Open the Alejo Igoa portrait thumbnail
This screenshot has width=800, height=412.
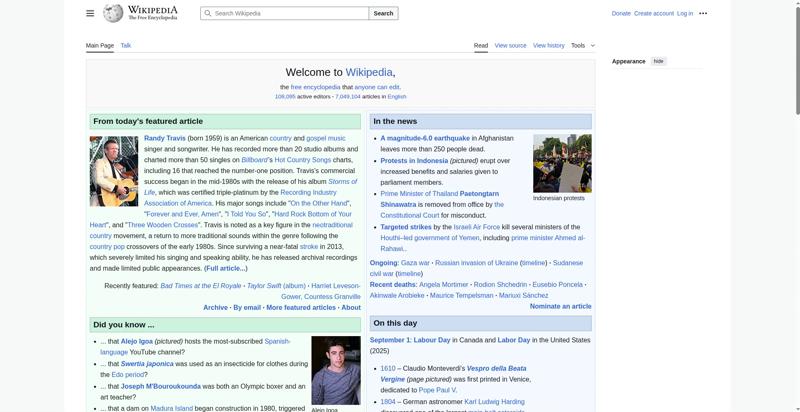[336, 370]
